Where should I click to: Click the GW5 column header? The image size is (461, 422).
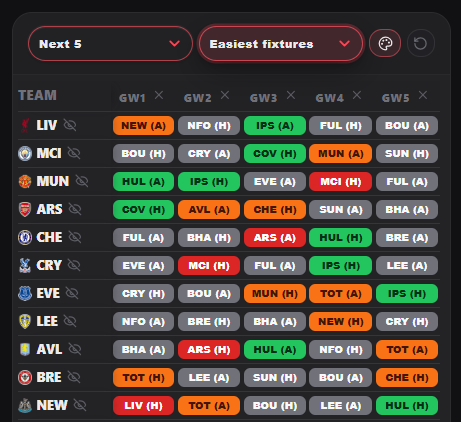396,98
